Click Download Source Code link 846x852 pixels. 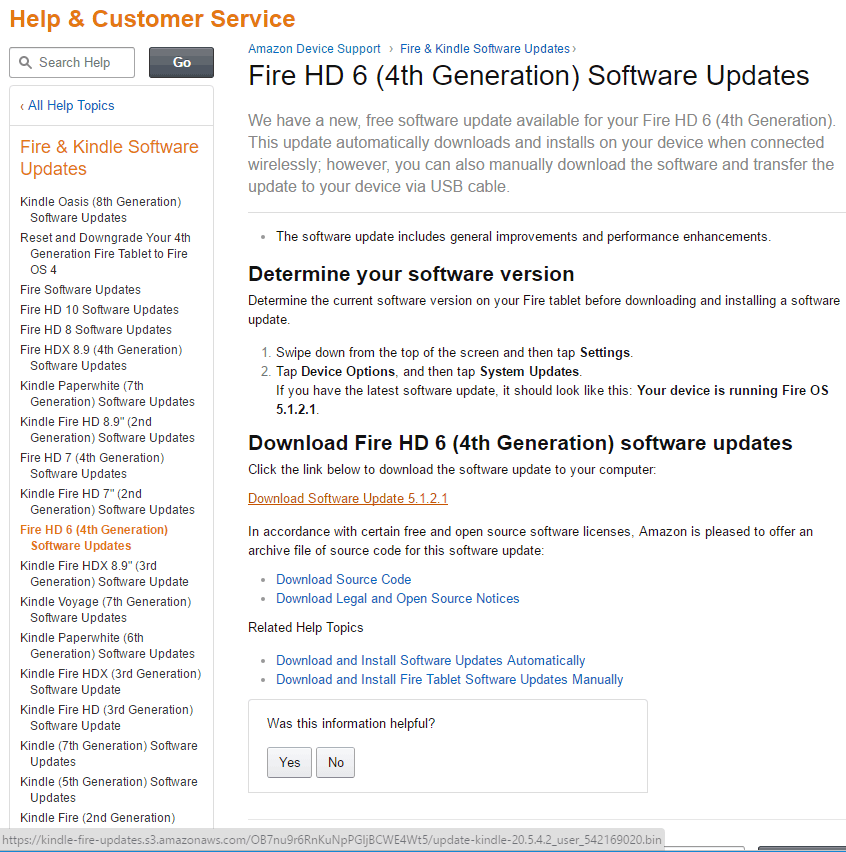tap(343, 579)
